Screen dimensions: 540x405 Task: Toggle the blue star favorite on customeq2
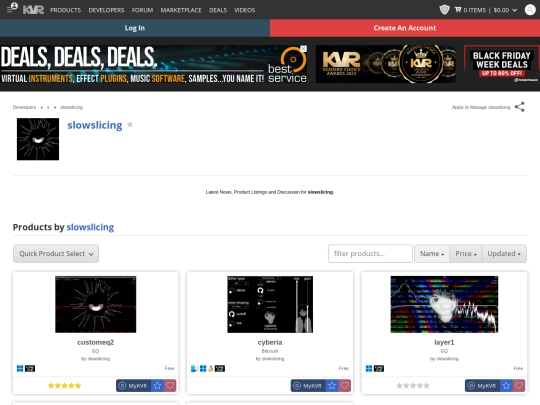click(x=157, y=386)
